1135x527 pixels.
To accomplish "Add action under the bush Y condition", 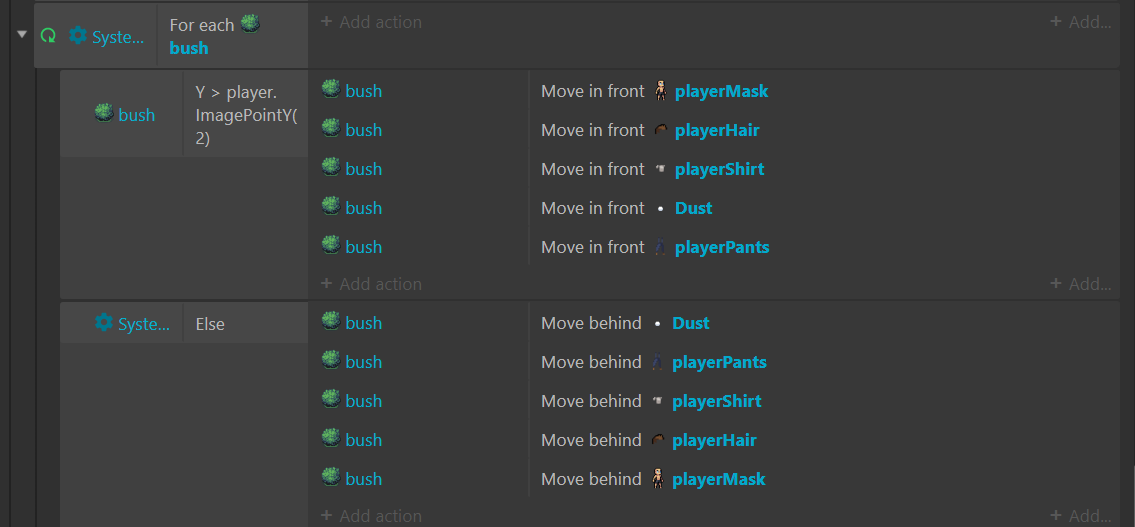I will click(x=371, y=284).
